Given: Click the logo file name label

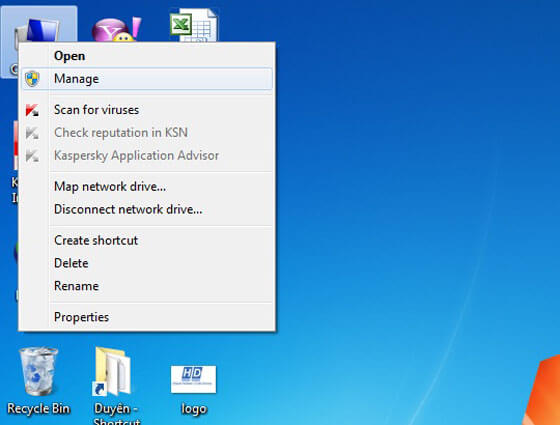Looking at the screenshot, I should coord(194,409).
